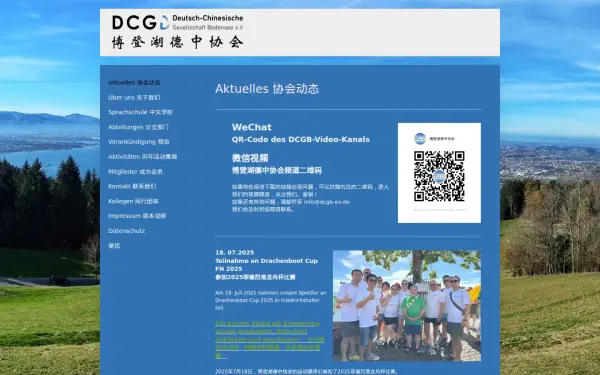
Task: Open the Über uns menu item
Action: coord(134,98)
